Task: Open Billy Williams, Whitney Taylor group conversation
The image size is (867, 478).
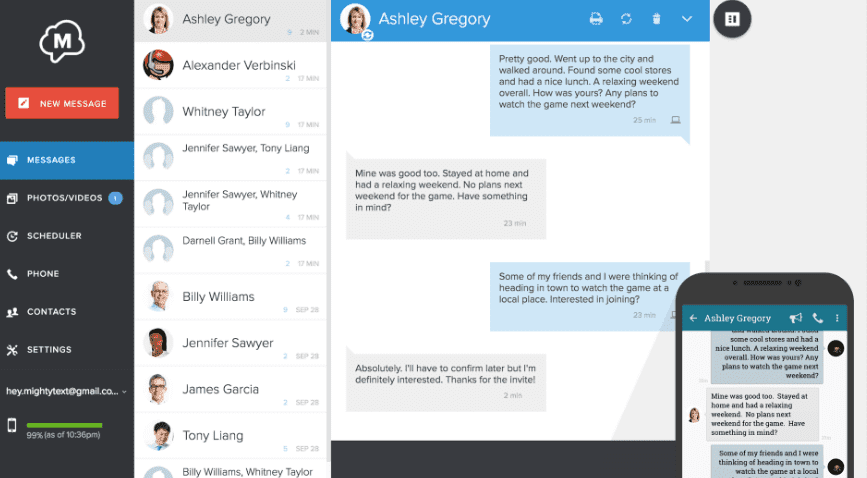Action: point(231,469)
